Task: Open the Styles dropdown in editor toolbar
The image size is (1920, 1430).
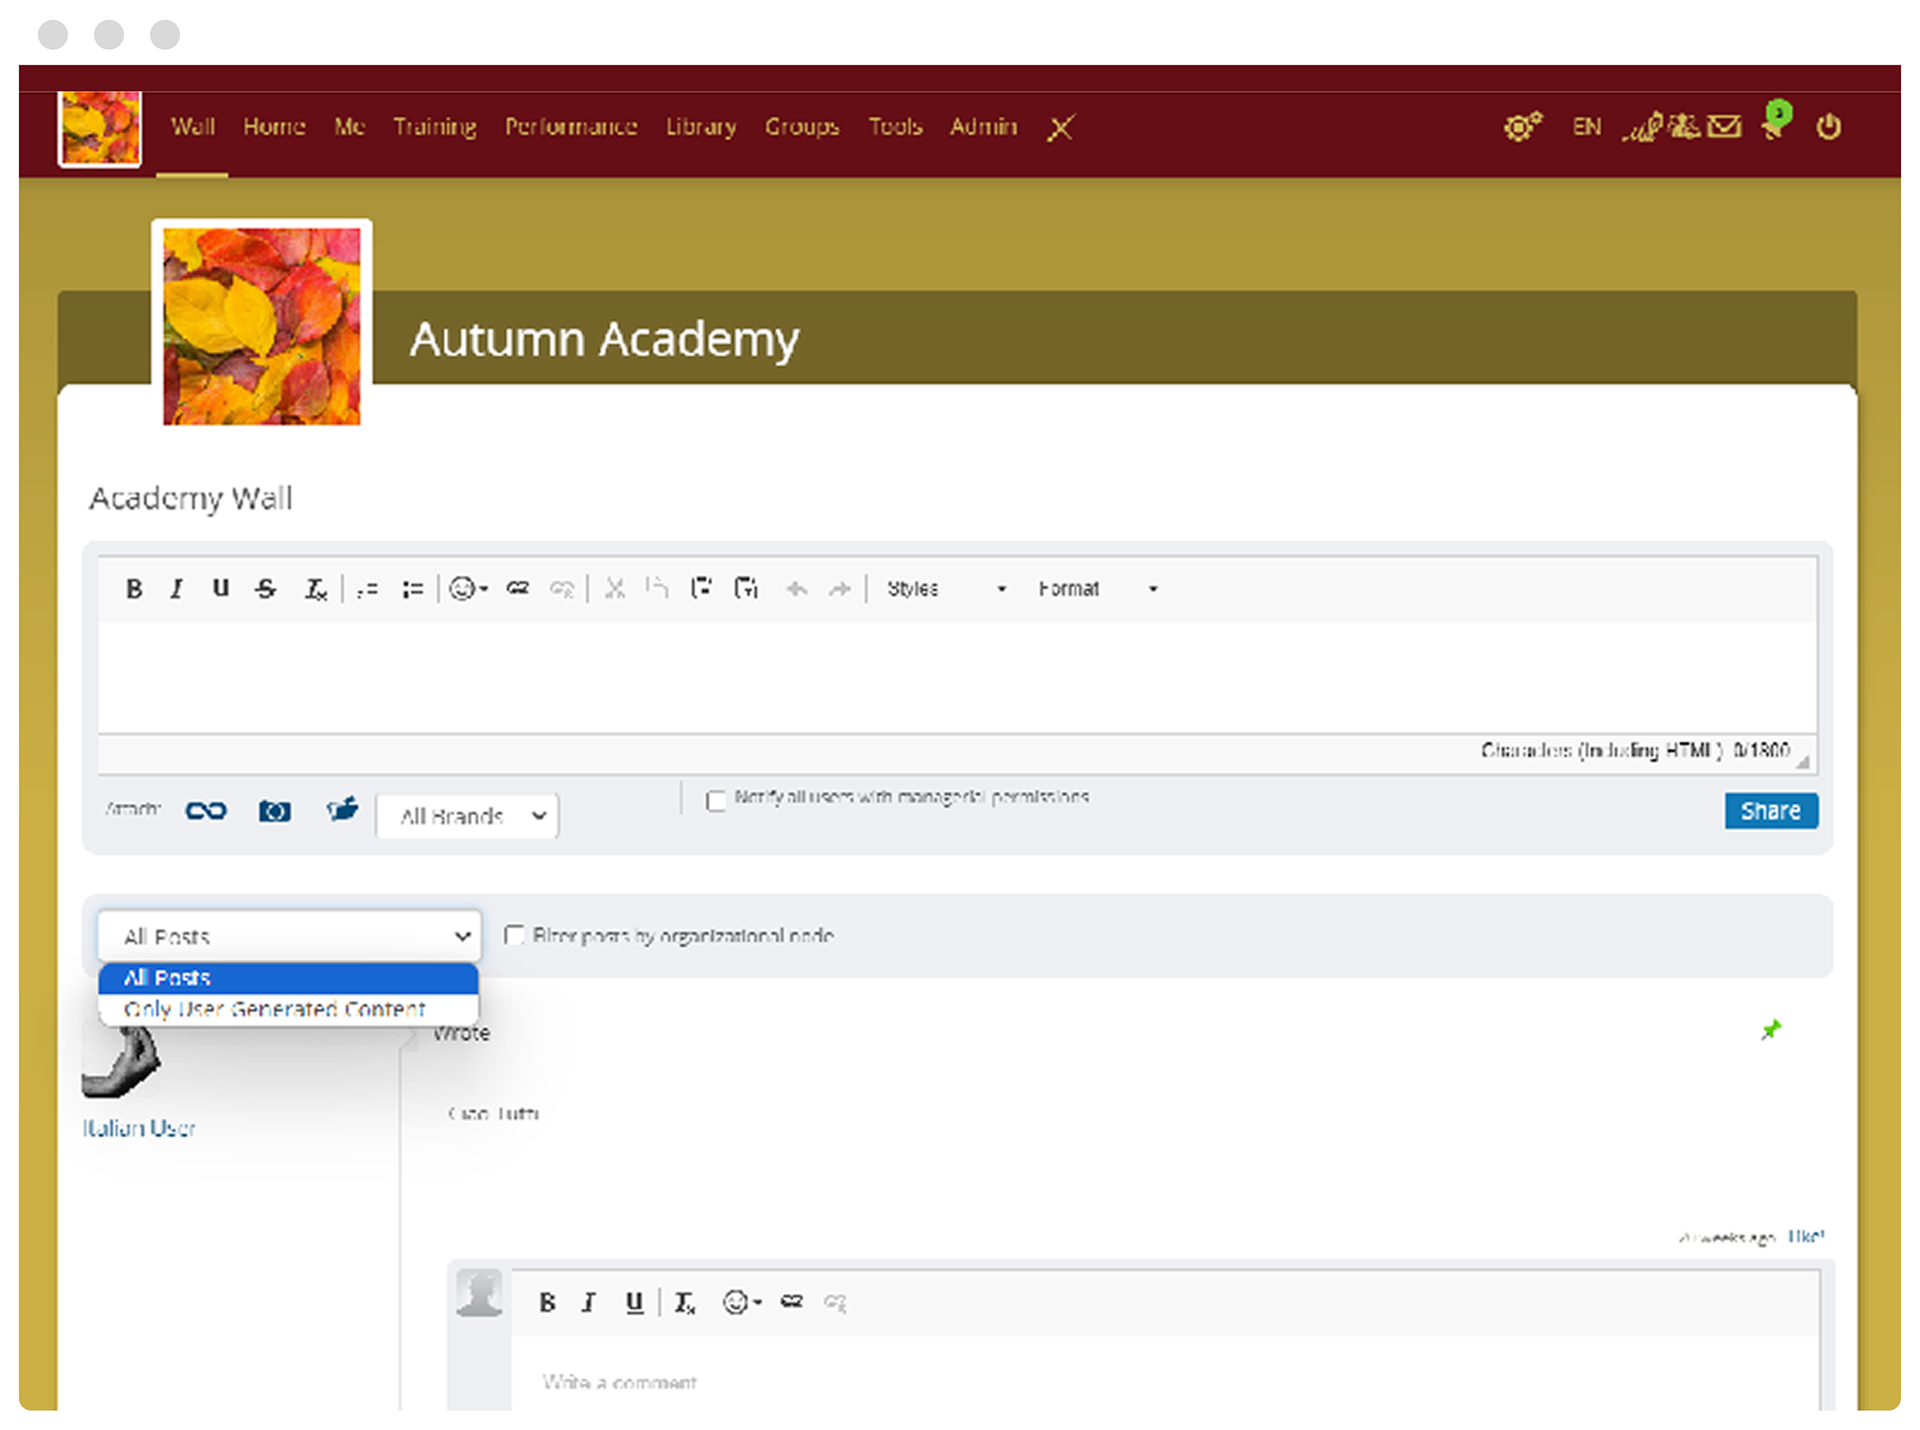Action: [945, 589]
